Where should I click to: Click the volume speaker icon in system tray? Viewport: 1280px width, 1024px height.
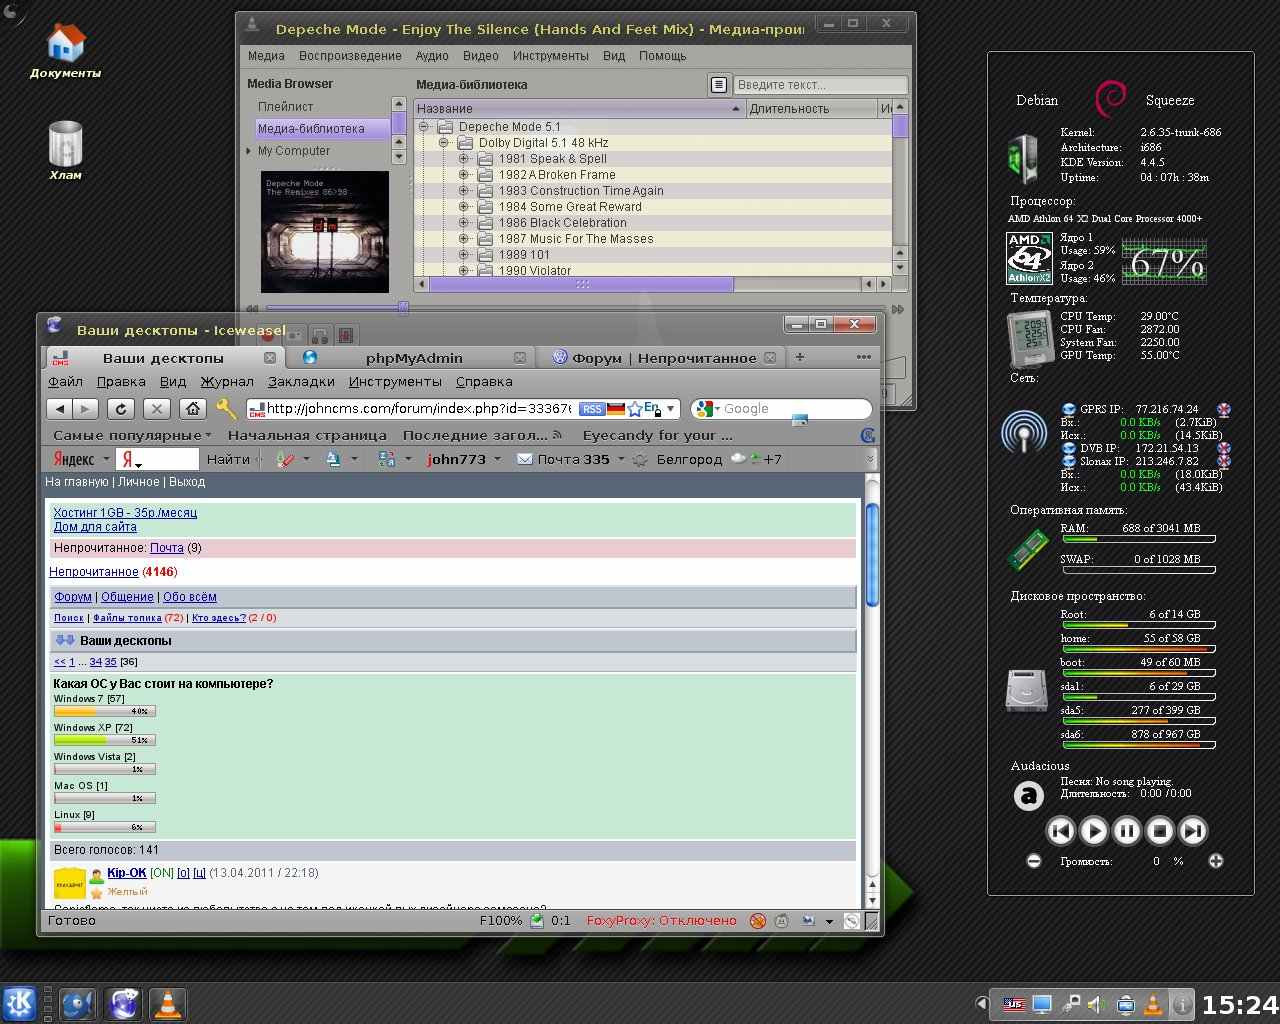pyautogui.click(x=1096, y=1004)
